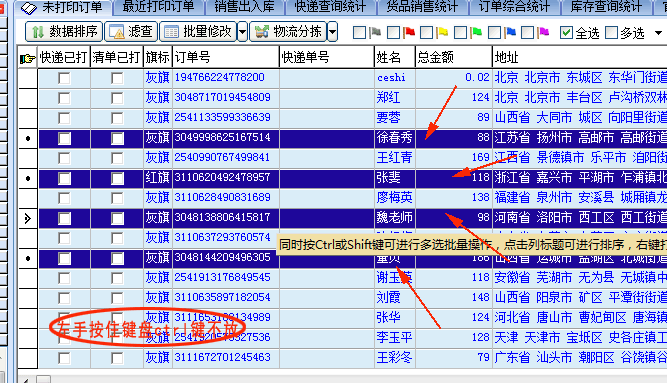Sort by 快递已打 column header
This screenshot has width=667, height=383.
[64, 57]
